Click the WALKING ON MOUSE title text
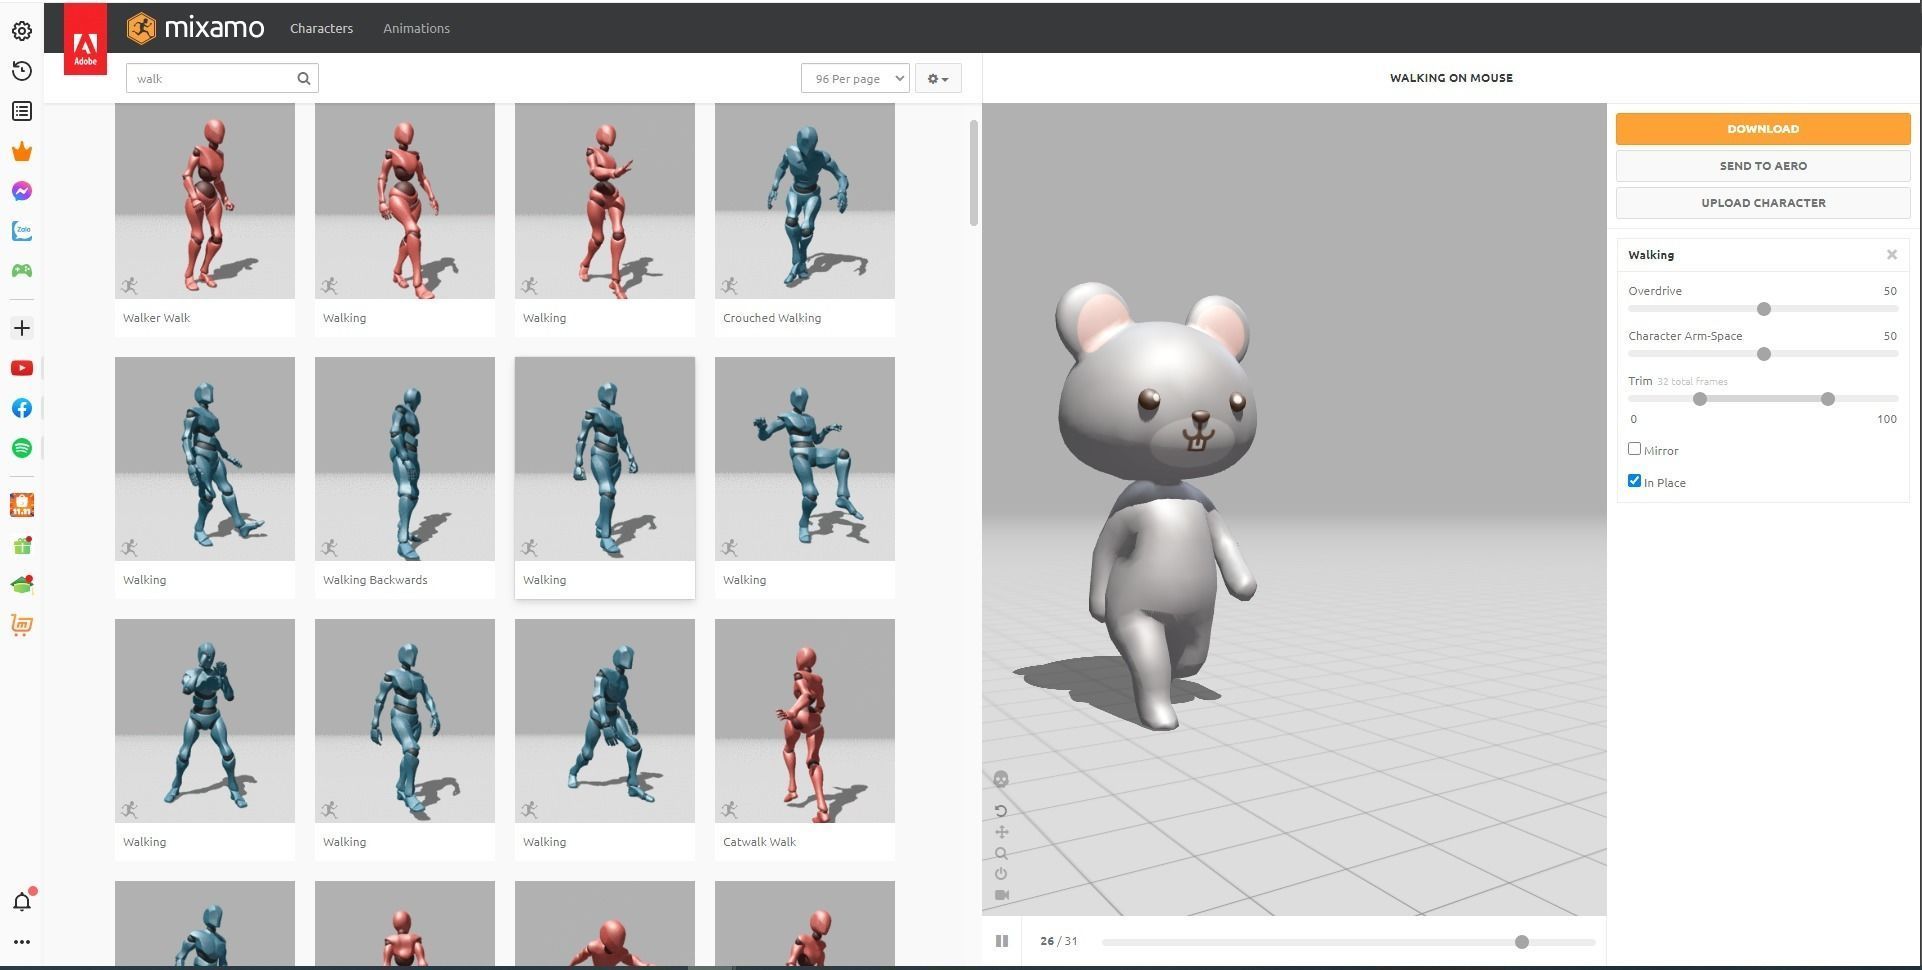The width and height of the screenshot is (1922, 970). pyautogui.click(x=1451, y=78)
